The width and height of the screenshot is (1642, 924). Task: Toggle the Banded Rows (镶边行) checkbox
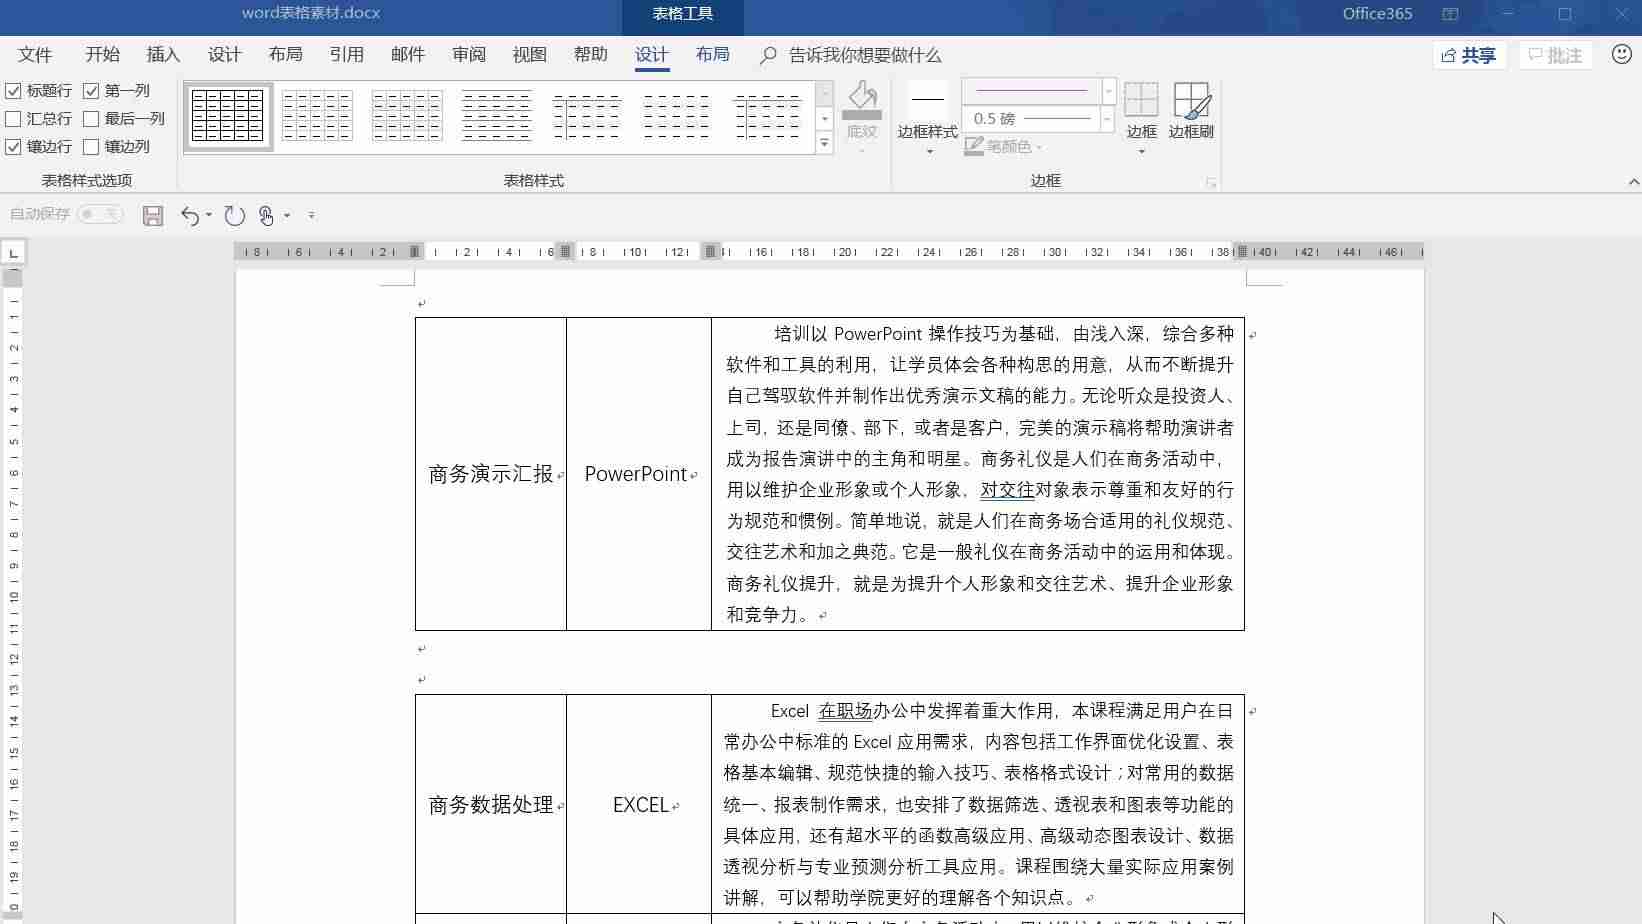[x=13, y=147]
